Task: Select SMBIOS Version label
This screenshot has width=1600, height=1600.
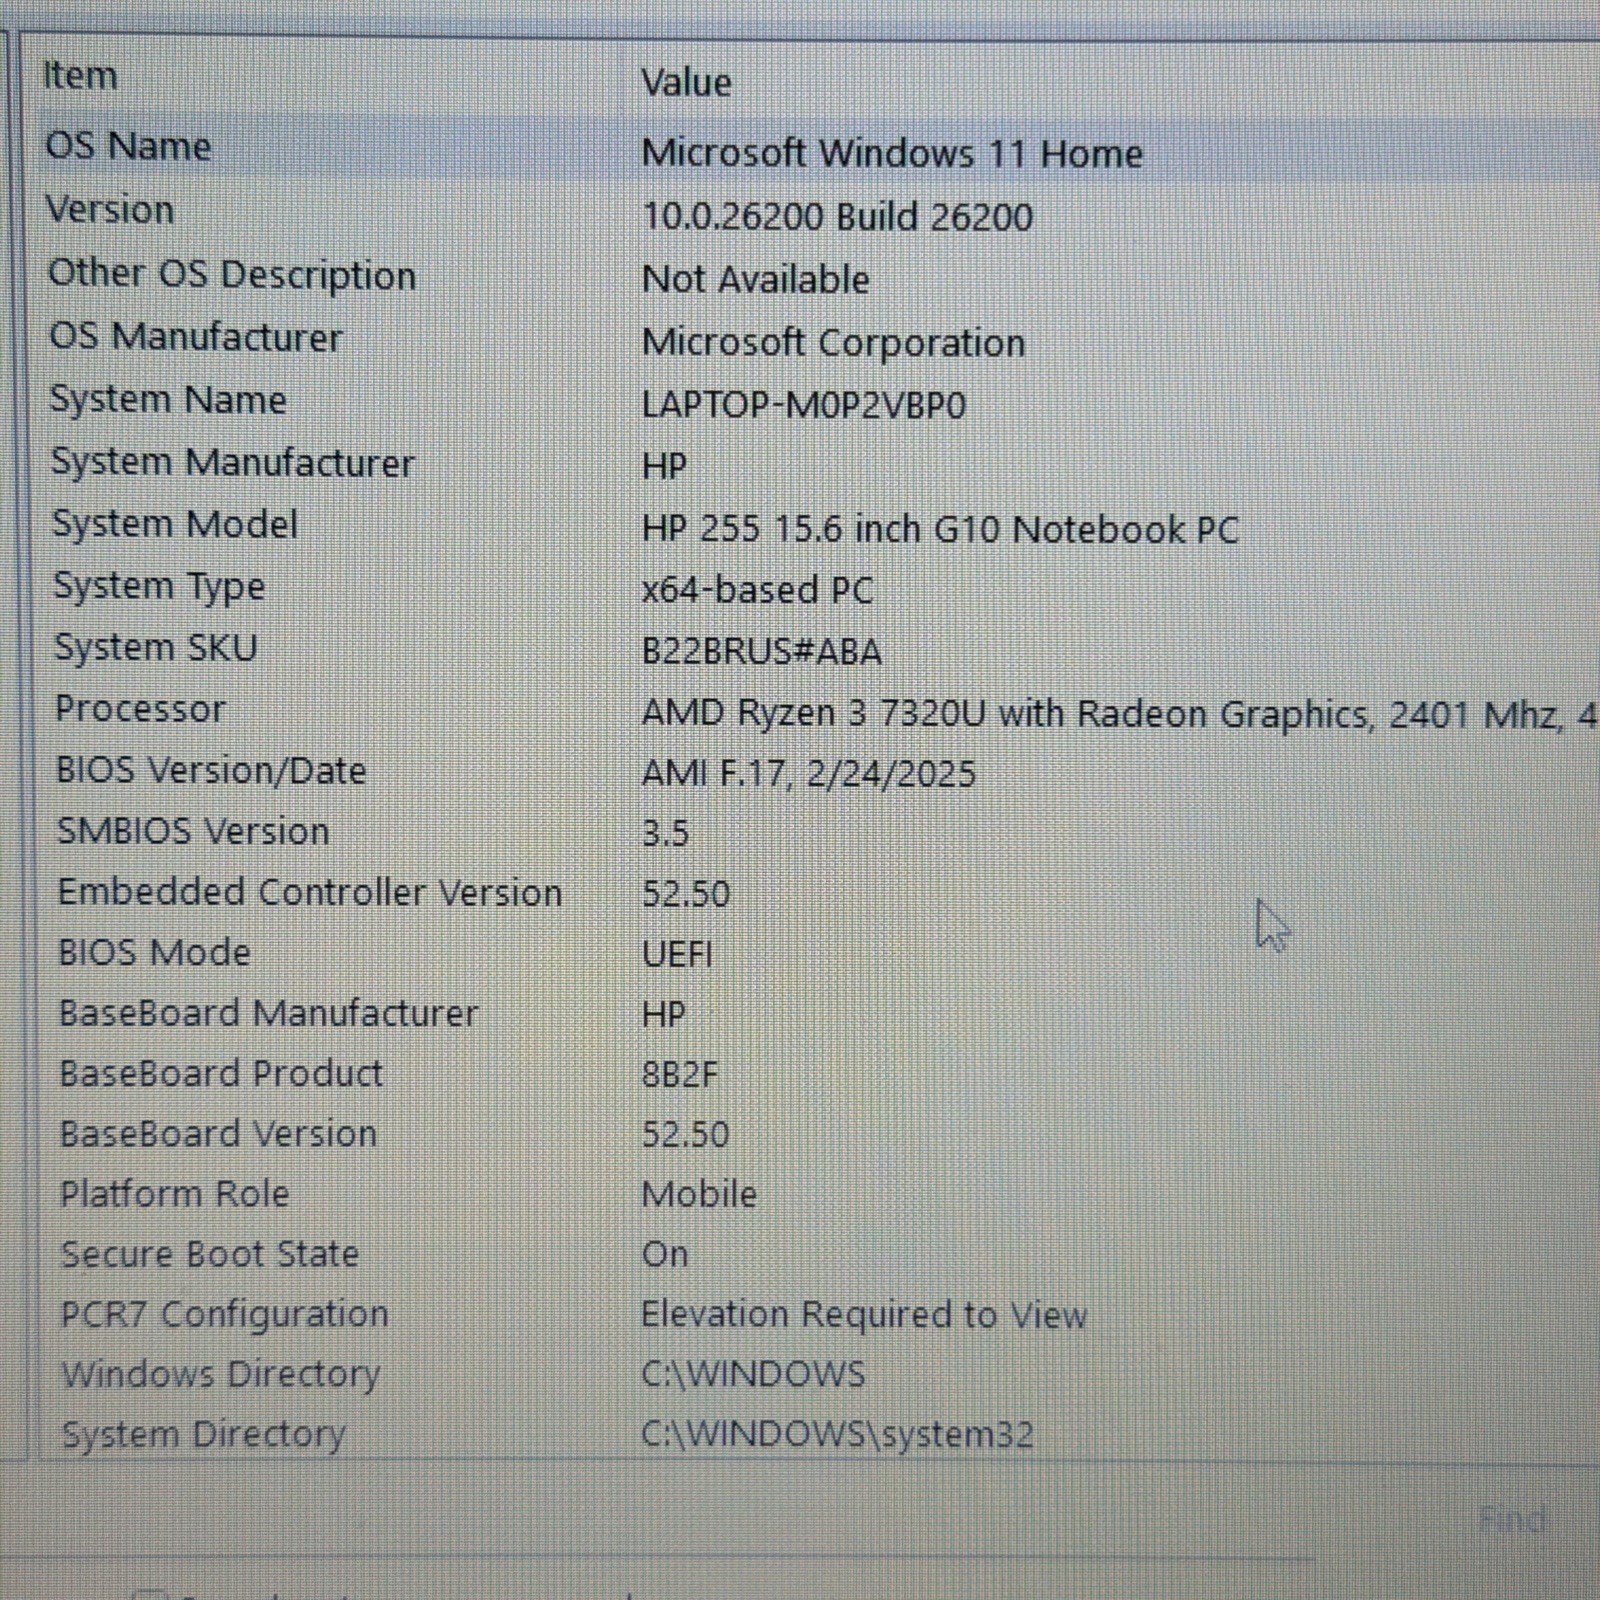Action: [x=193, y=831]
